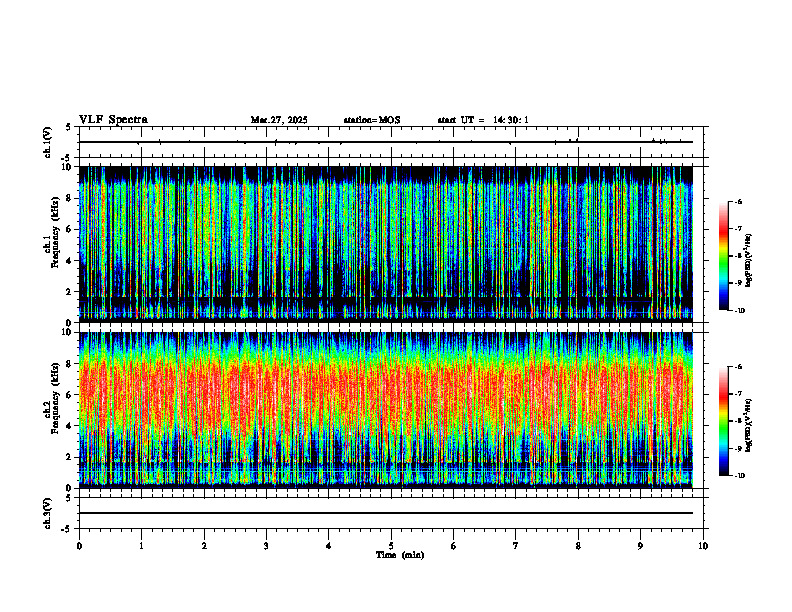
Task: Click the "ch.1(V)" top axis label
Action: tap(48, 142)
